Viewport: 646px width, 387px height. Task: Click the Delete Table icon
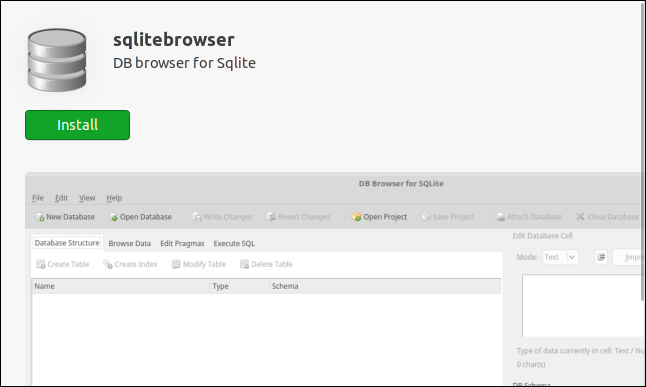(244, 264)
